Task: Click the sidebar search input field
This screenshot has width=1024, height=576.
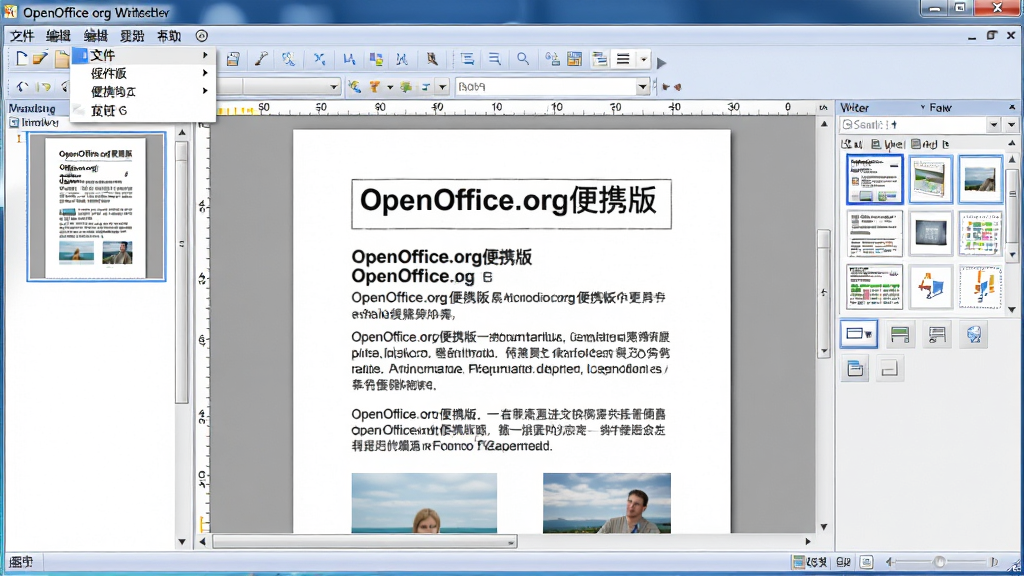Action: pos(914,124)
